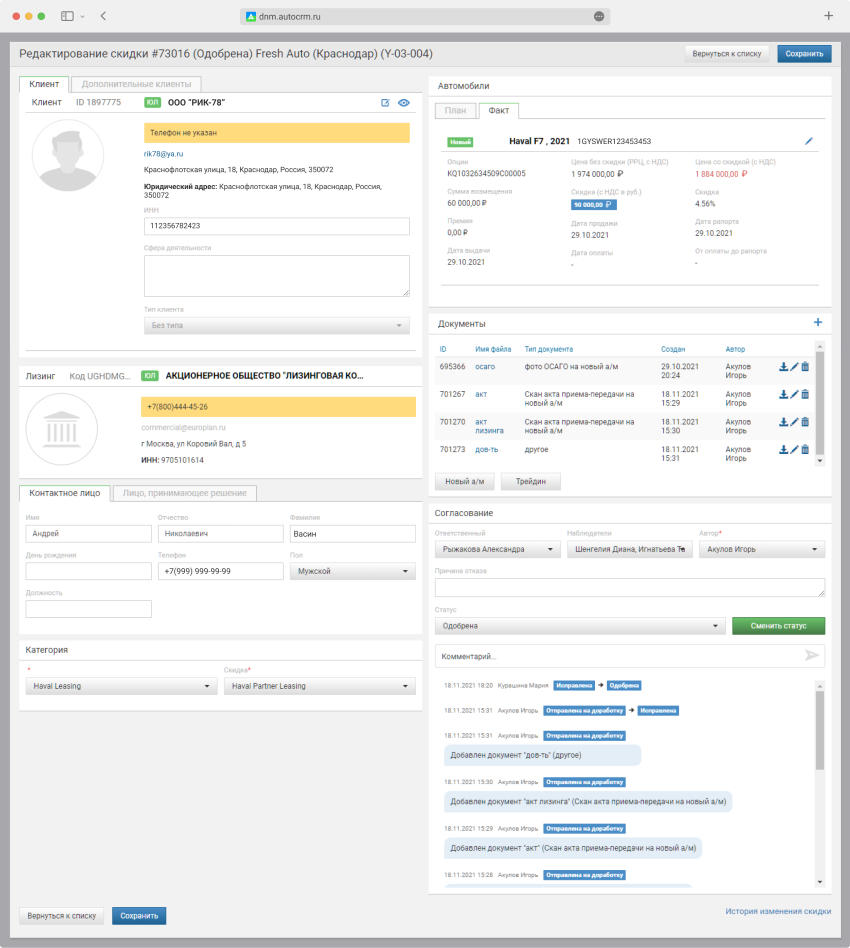Open История изменения скидки link
Image resolution: width=850 pixels, height=948 pixels.
coord(777,911)
